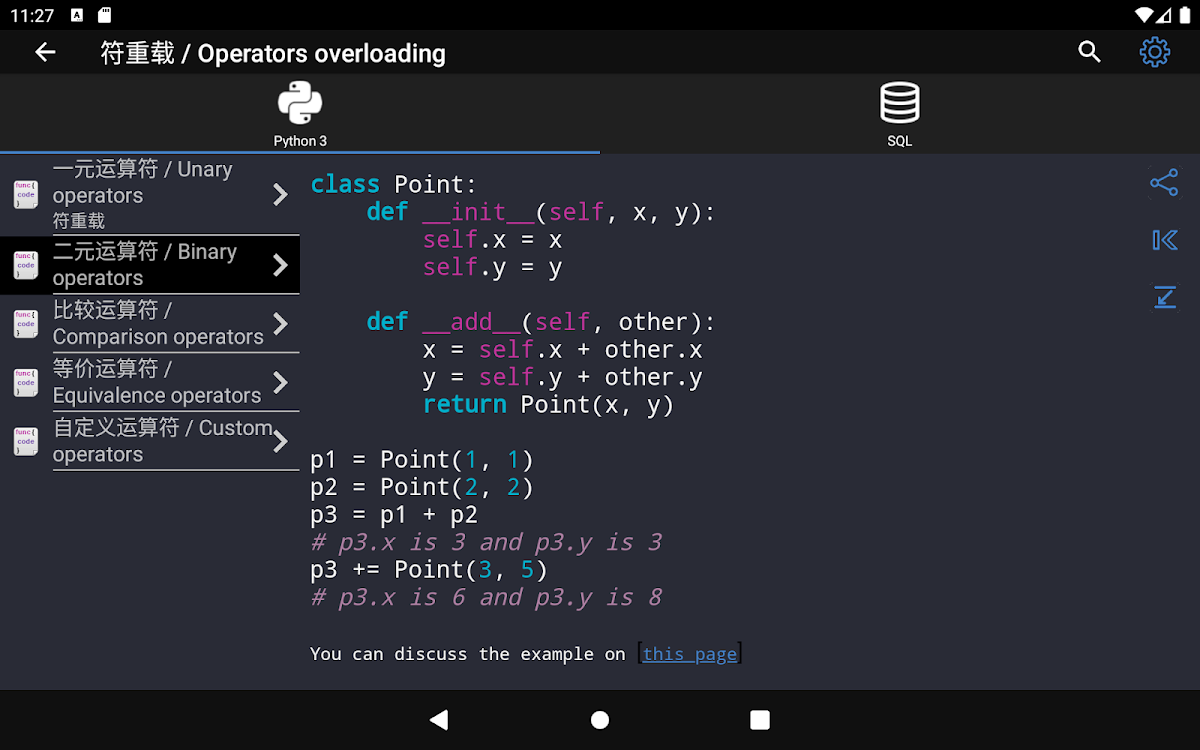1200x750 pixels.
Task: Open the 'this page' discussion link
Action: click(689, 654)
